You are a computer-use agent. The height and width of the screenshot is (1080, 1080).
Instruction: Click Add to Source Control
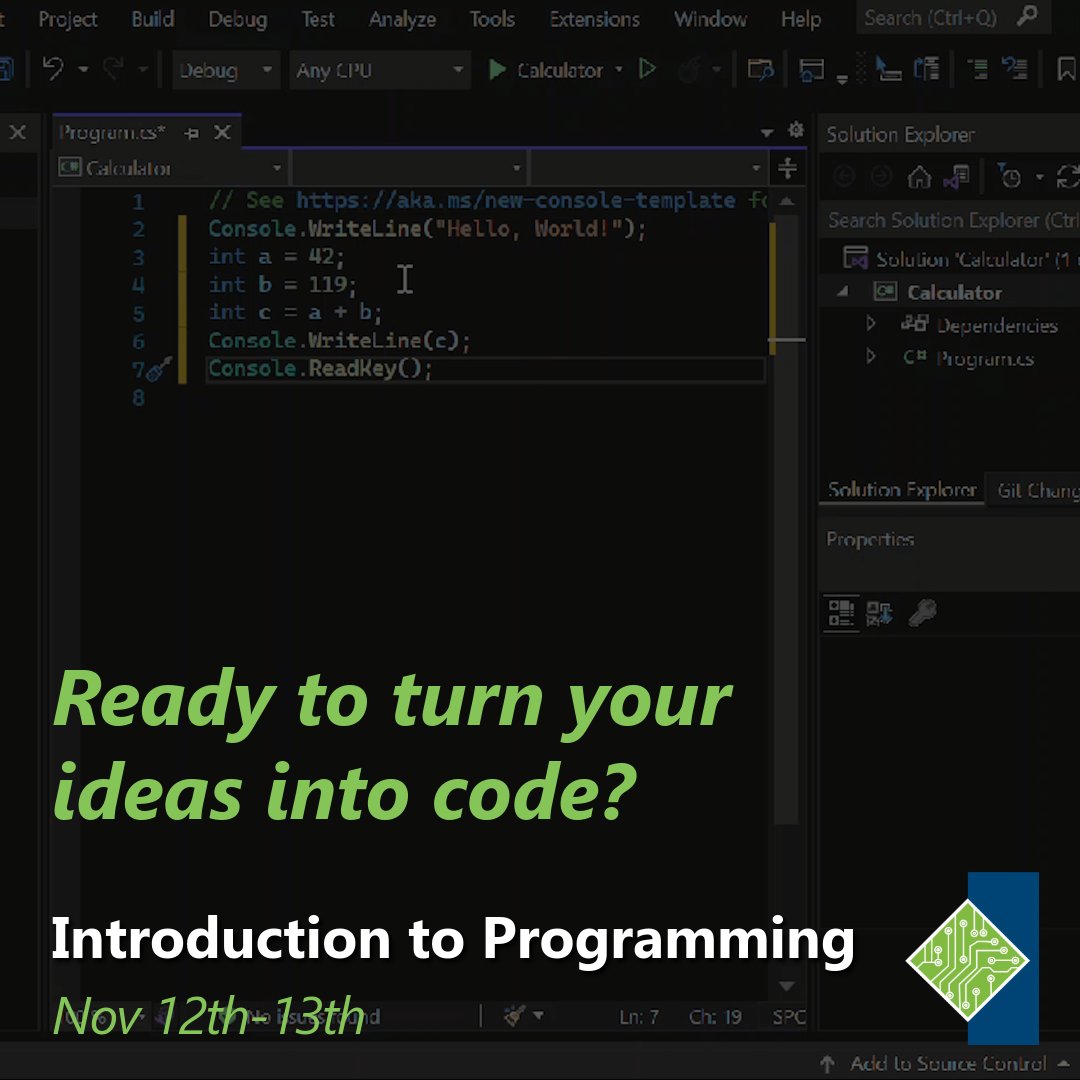[948, 1063]
